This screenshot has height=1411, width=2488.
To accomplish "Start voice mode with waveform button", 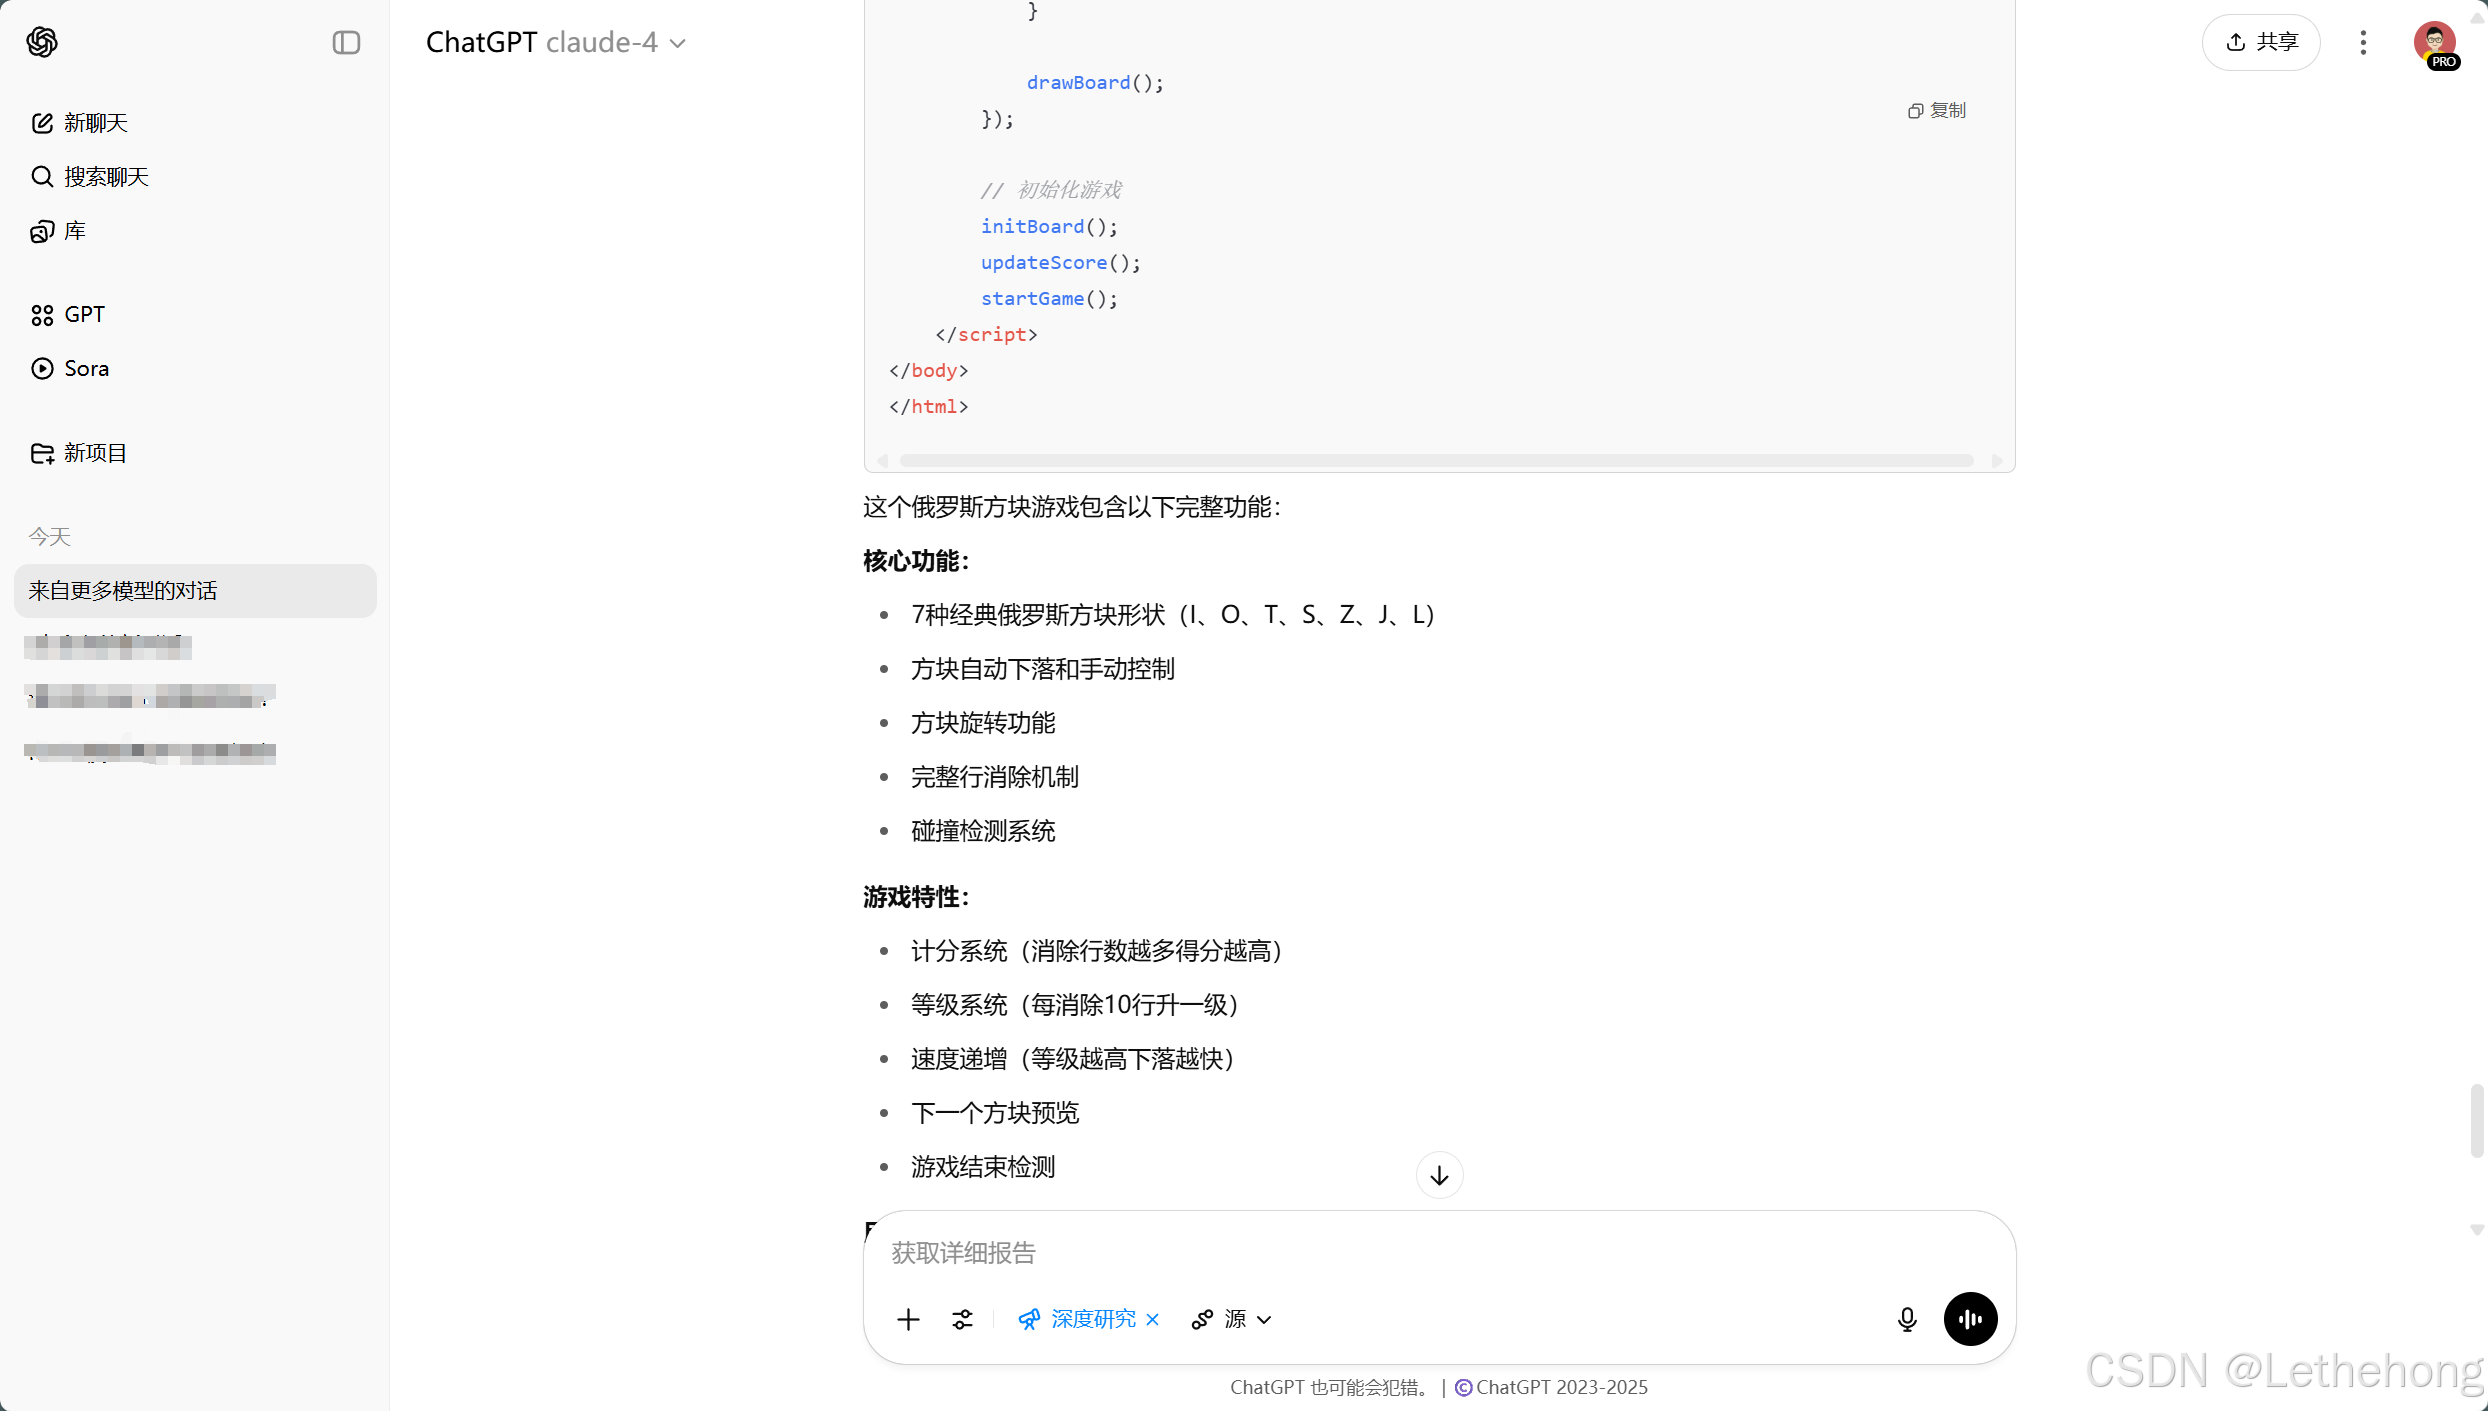I will pyautogui.click(x=1970, y=1320).
